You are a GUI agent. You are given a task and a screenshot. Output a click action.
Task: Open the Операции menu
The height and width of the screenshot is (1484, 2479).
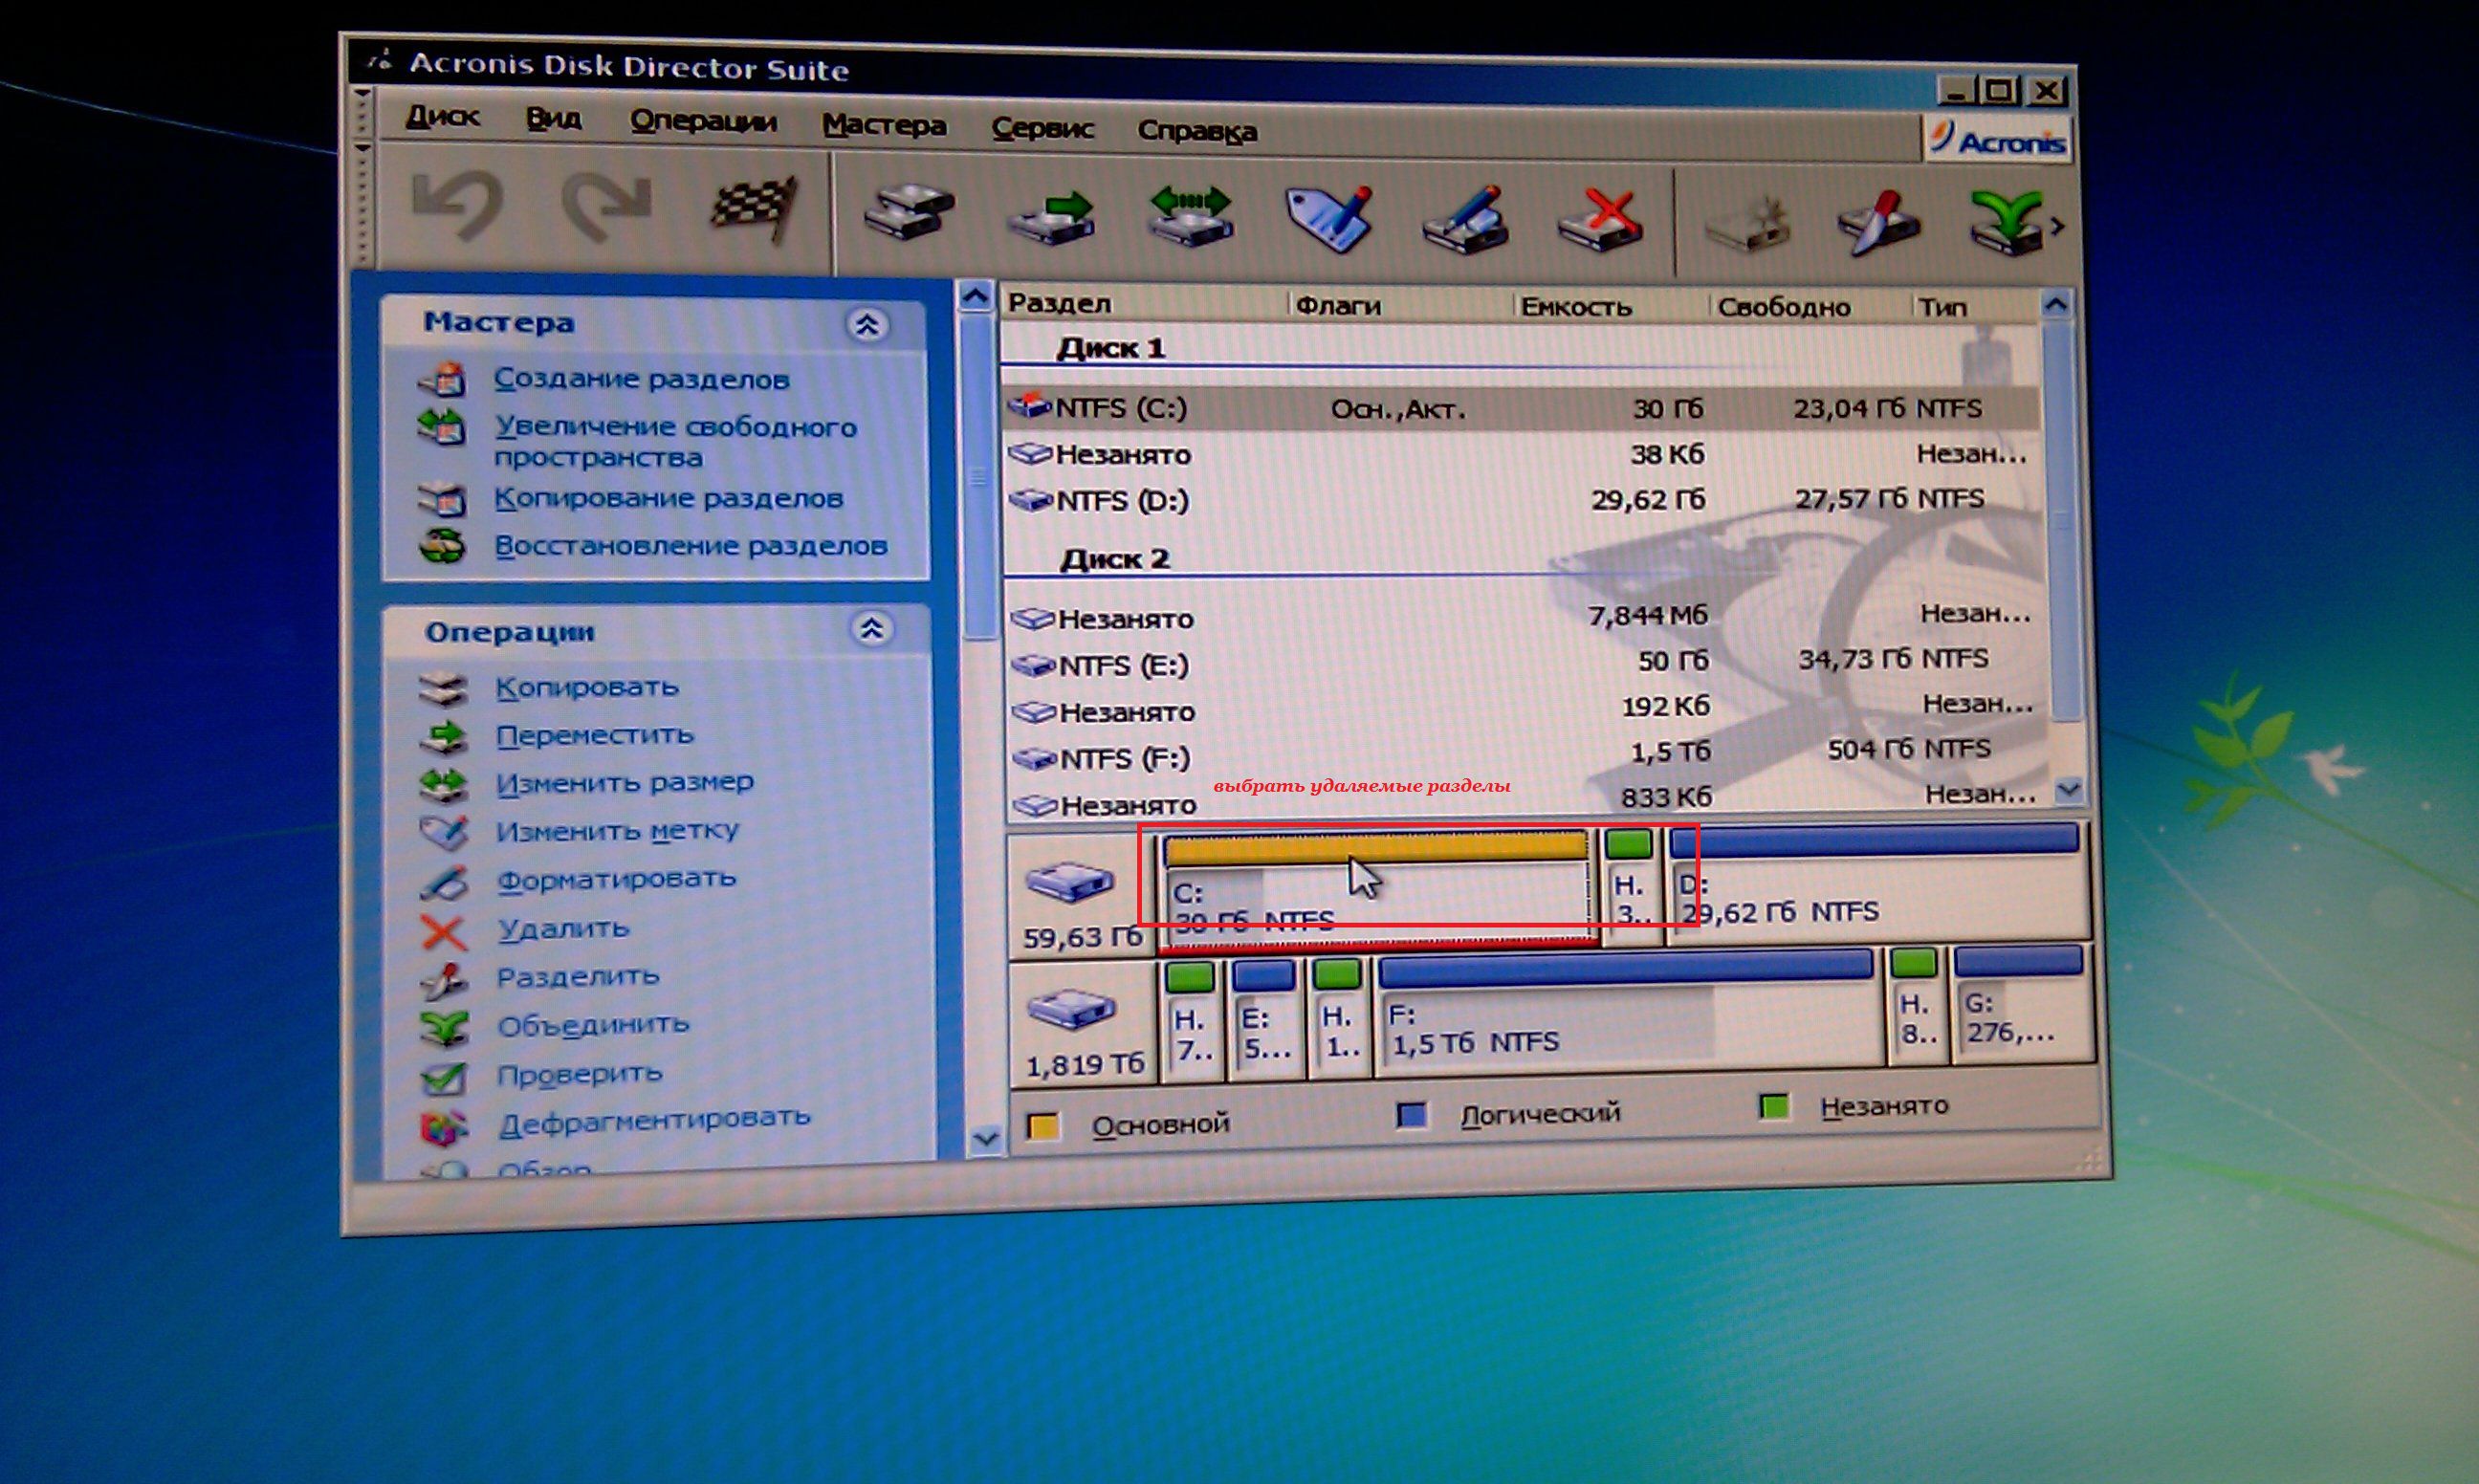tap(702, 121)
